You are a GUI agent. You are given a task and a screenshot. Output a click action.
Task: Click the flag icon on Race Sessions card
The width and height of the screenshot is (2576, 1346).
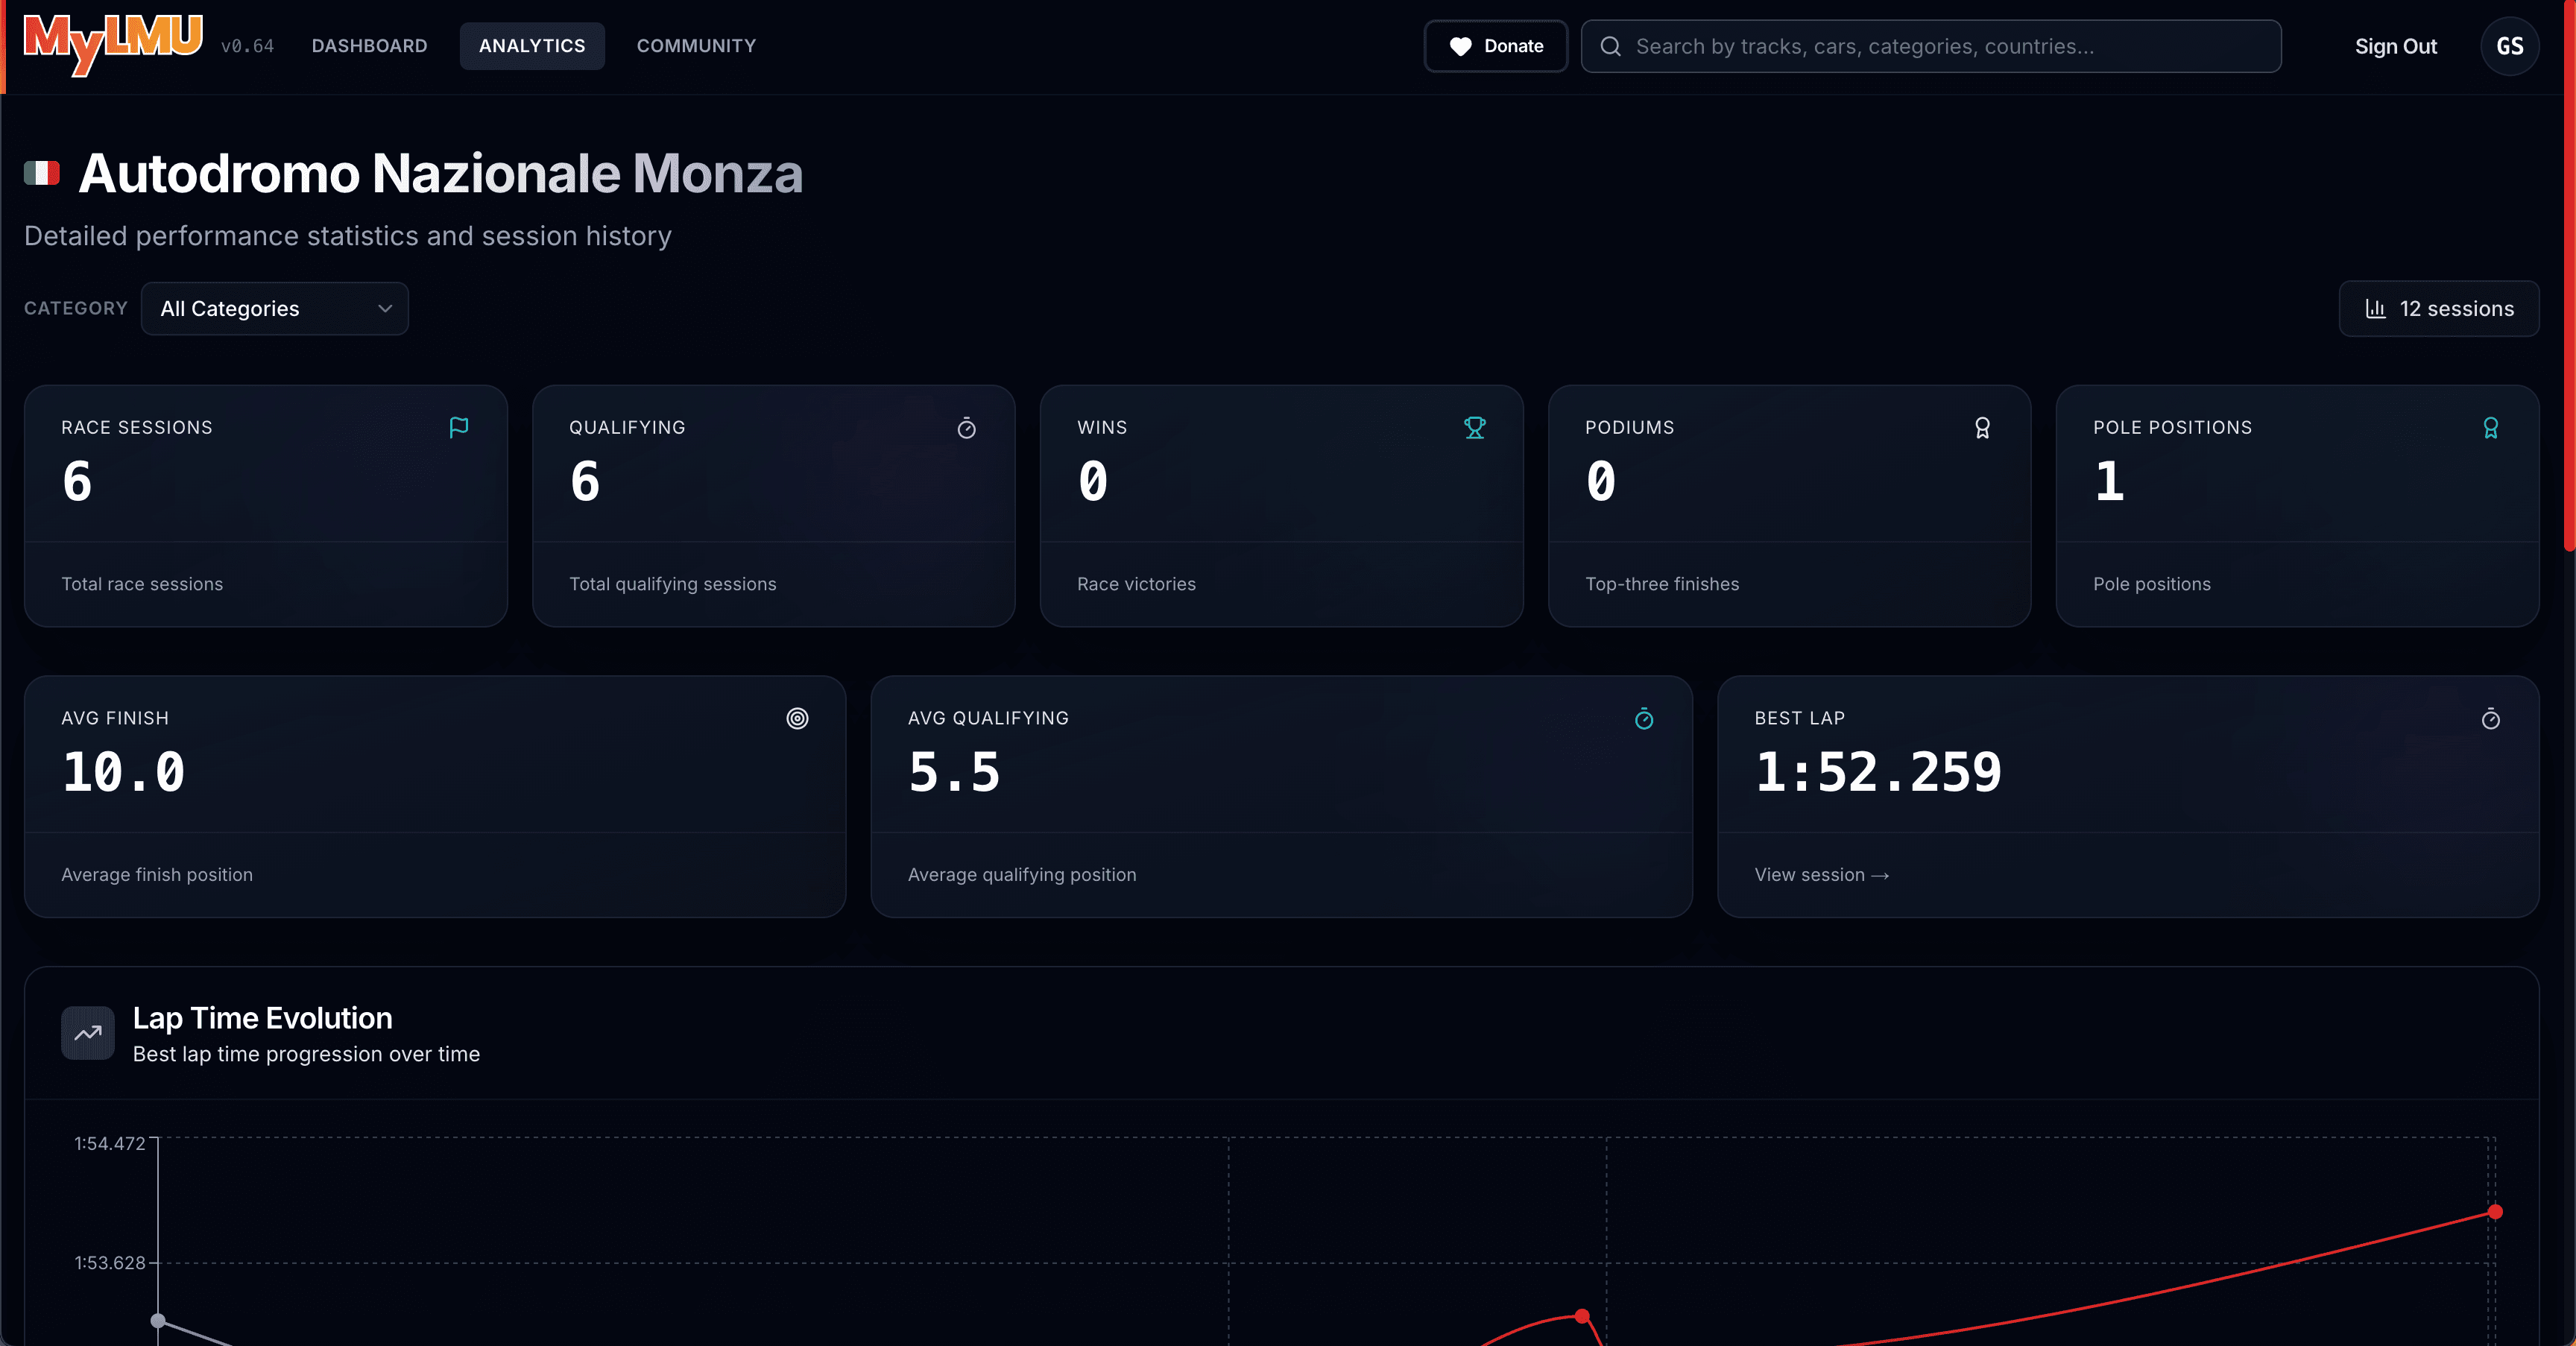[459, 428]
